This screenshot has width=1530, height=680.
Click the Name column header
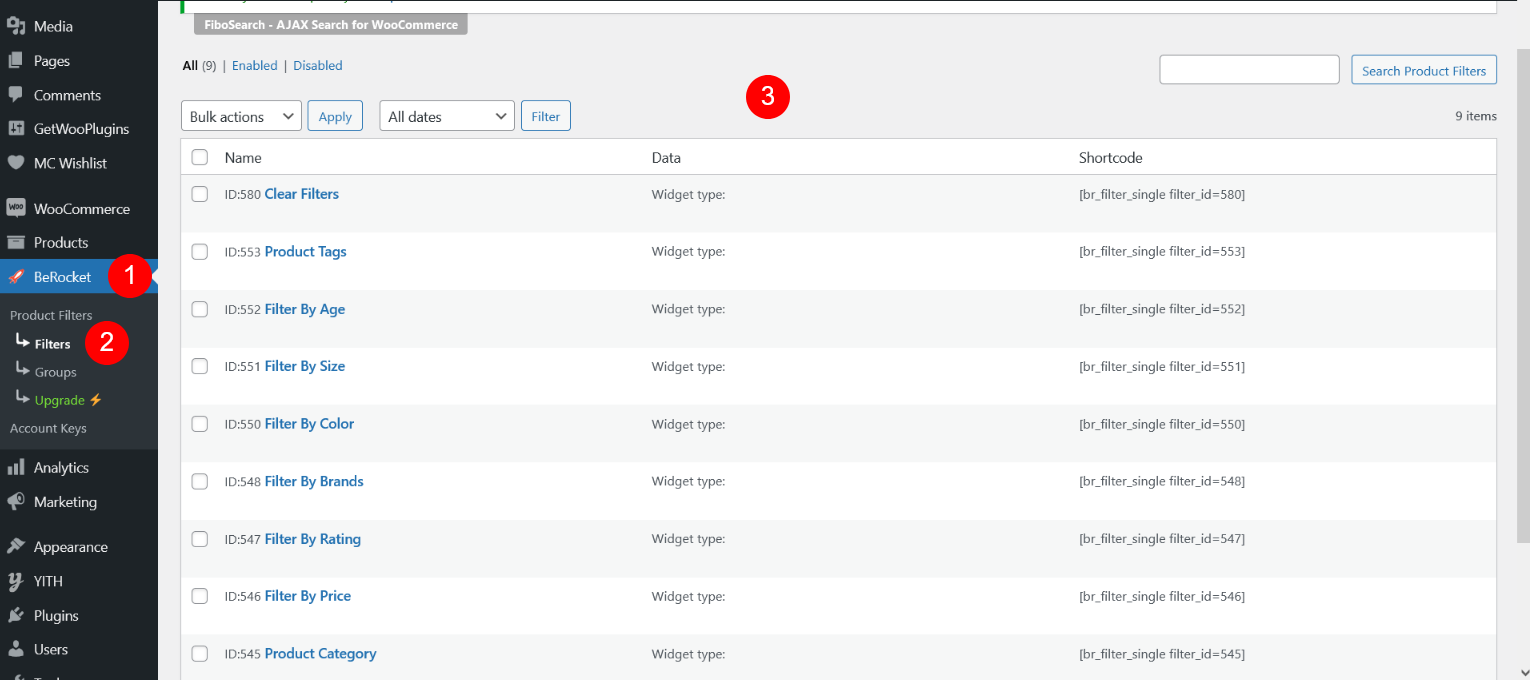(243, 157)
